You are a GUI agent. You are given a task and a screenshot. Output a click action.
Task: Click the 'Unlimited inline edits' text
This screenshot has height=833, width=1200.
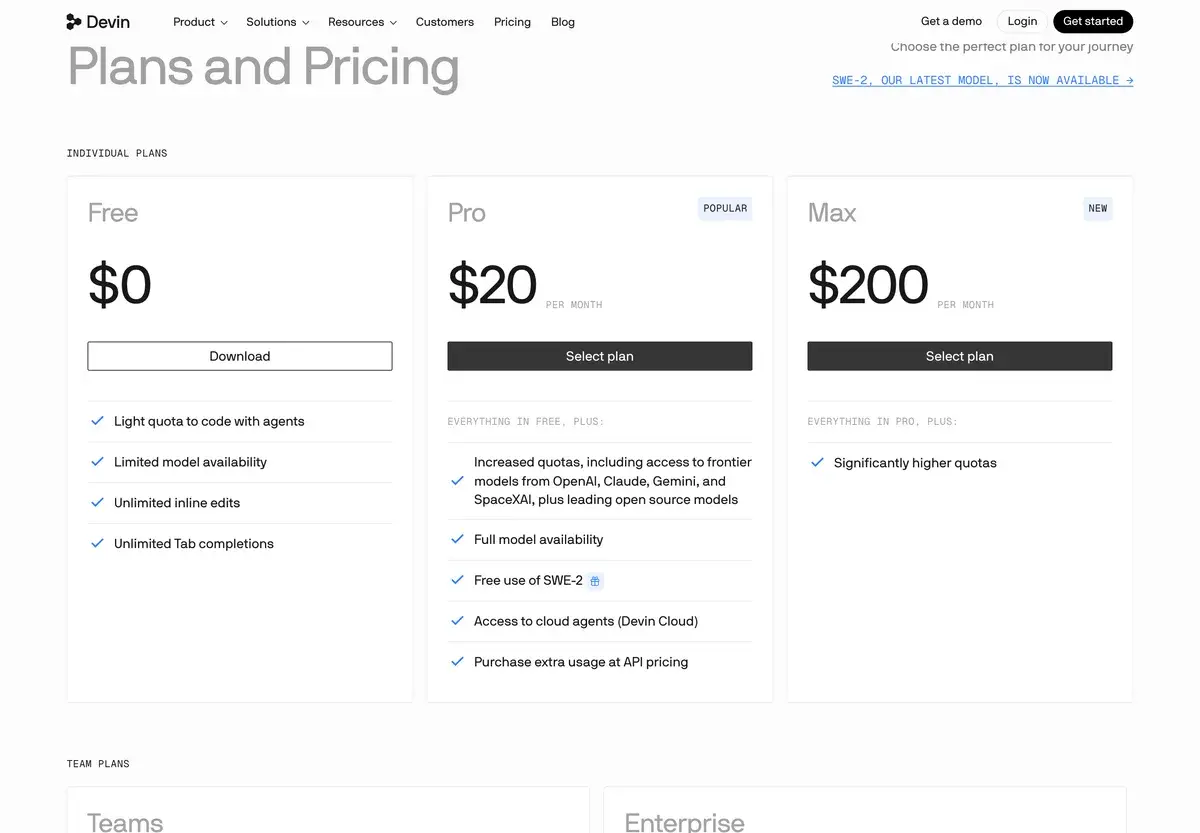pyautogui.click(x=177, y=503)
